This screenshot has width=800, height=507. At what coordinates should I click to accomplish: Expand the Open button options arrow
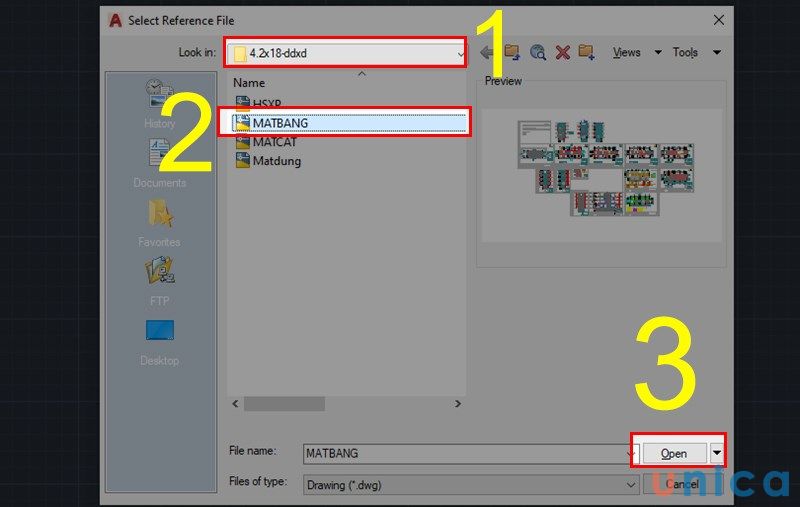click(717, 453)
